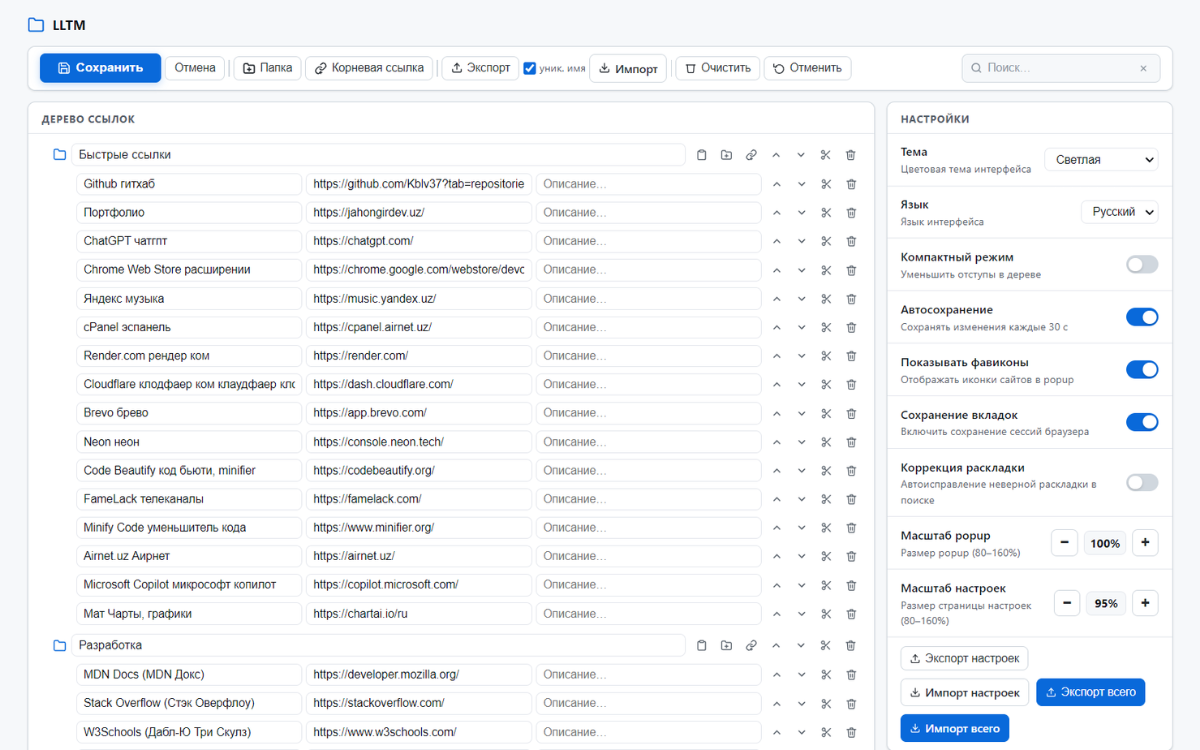Click the toolbar Импорт button
Image resolution: width=1200 pixels, height=750 pixels.
tap(628, 69)
